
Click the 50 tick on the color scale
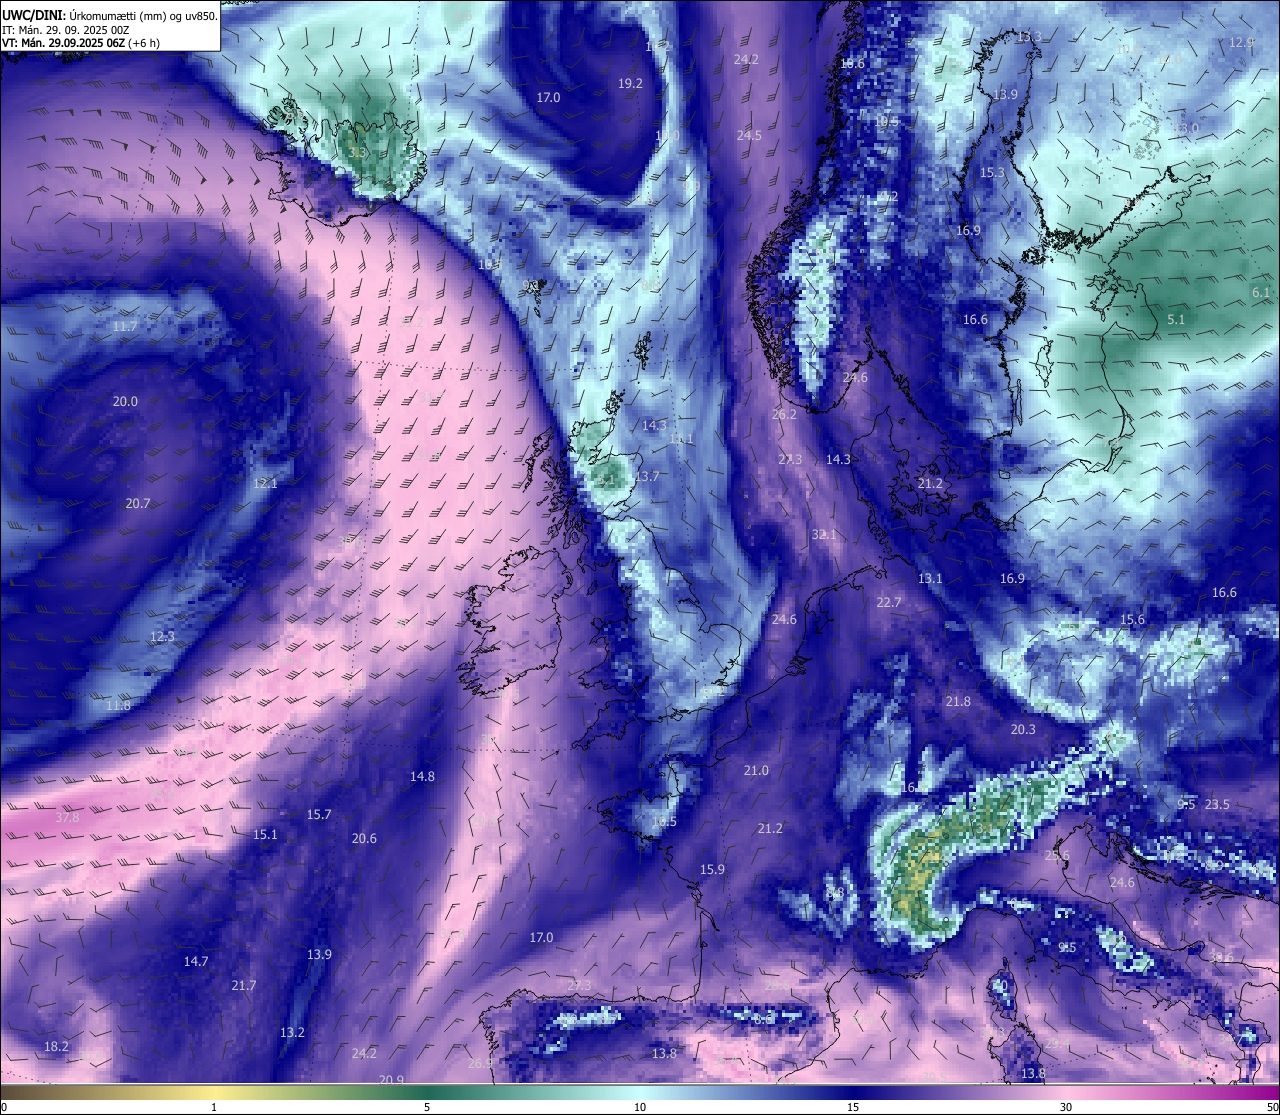click(1272, 1107)
